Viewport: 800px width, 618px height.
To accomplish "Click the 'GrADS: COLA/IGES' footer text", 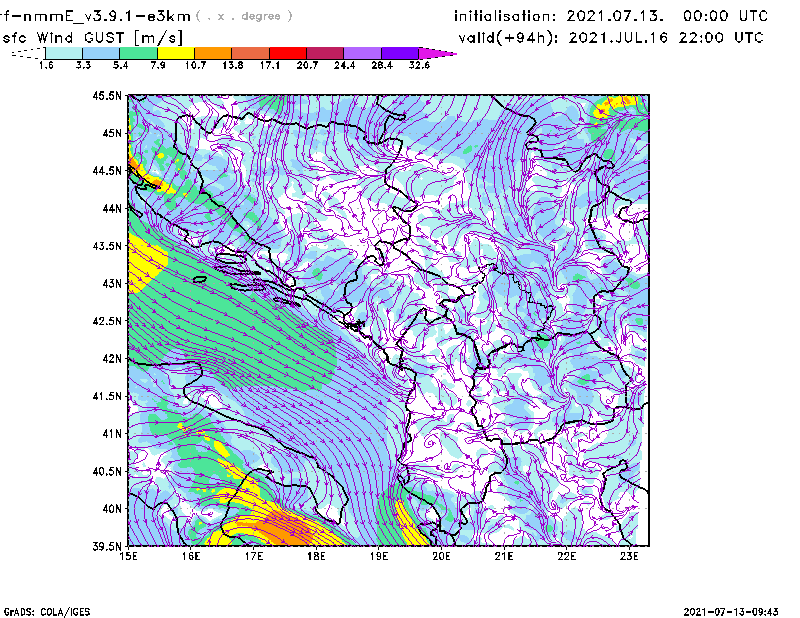I will (47, 612).
